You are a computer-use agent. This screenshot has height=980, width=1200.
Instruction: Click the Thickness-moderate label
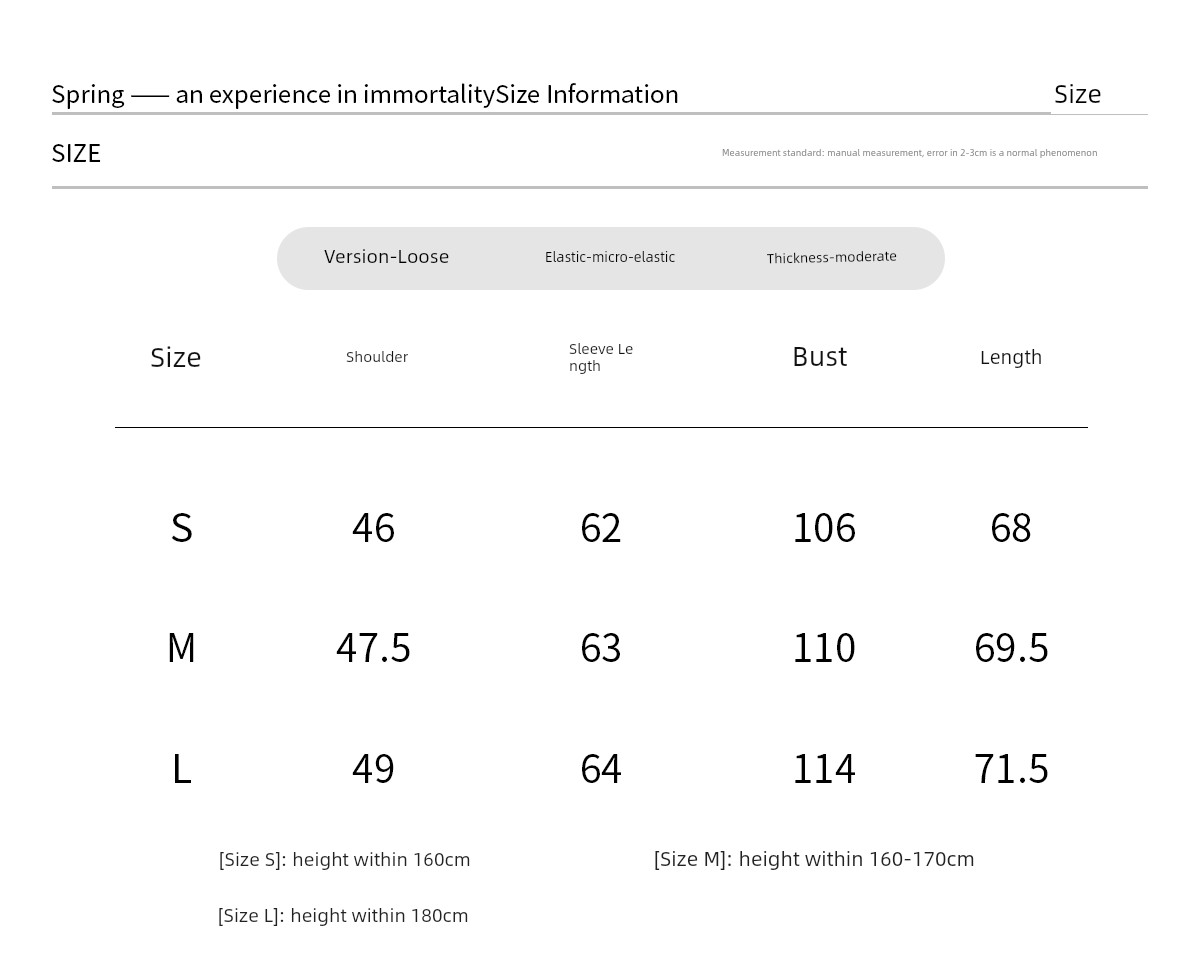coord(831,257)
